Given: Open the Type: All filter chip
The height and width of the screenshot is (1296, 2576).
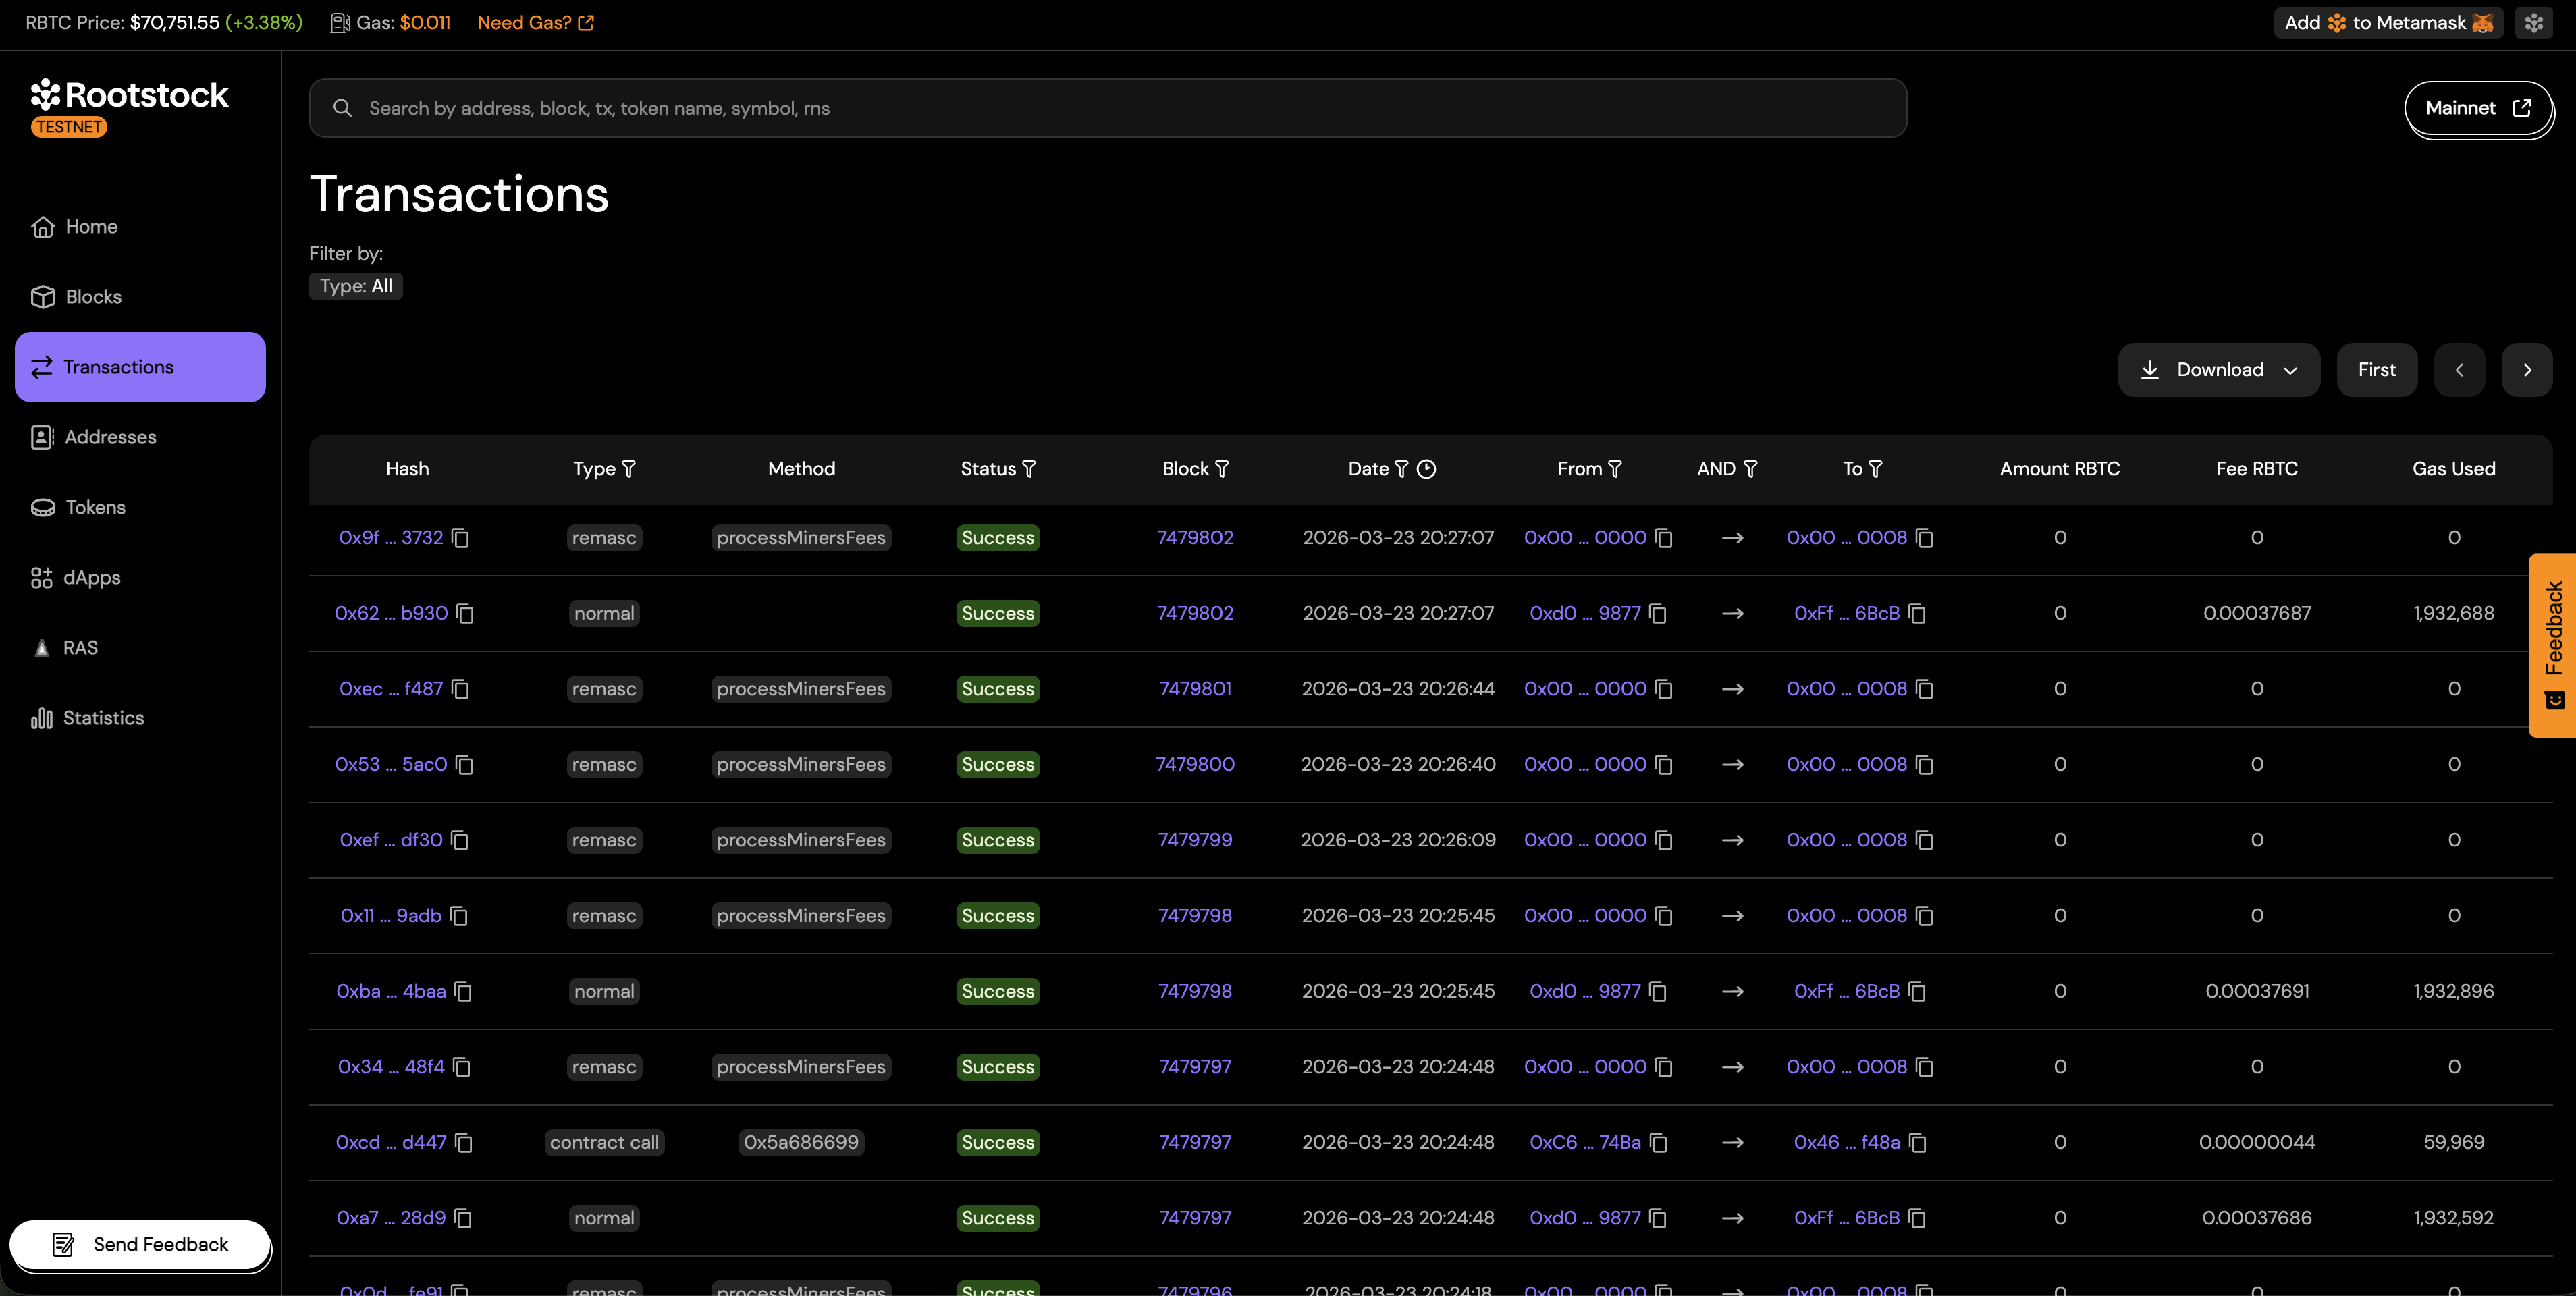Looking at the screenshot, I should [x=355, y=286].
